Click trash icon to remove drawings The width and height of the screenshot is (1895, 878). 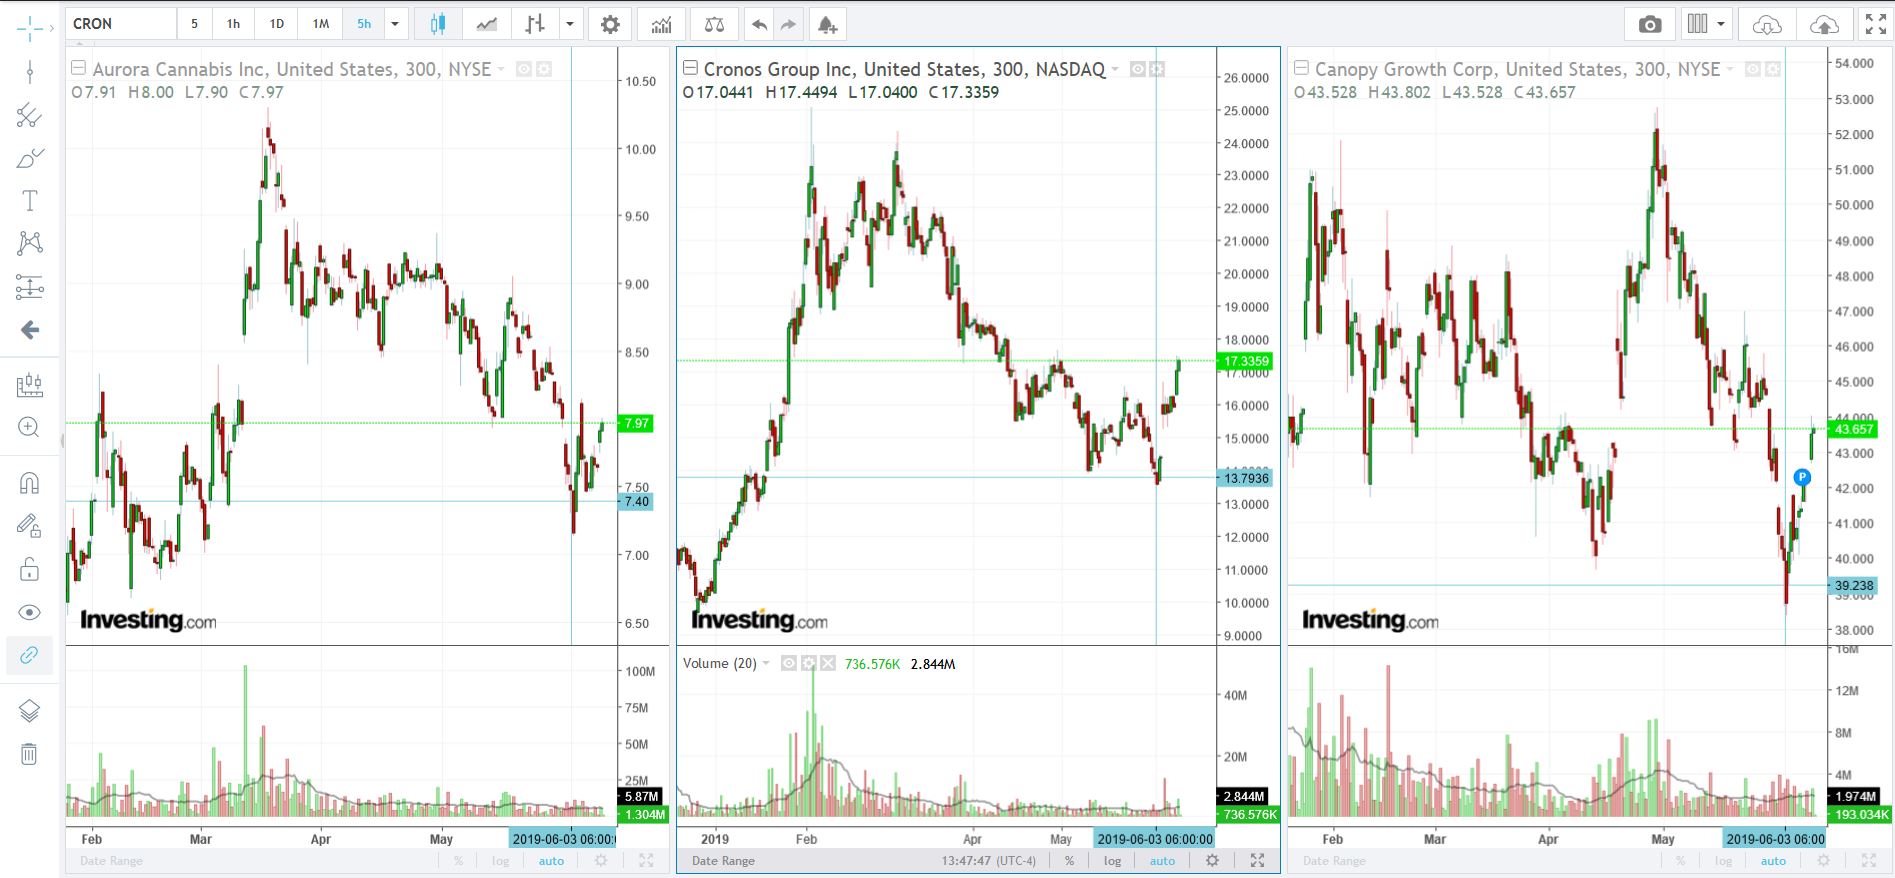30,754
